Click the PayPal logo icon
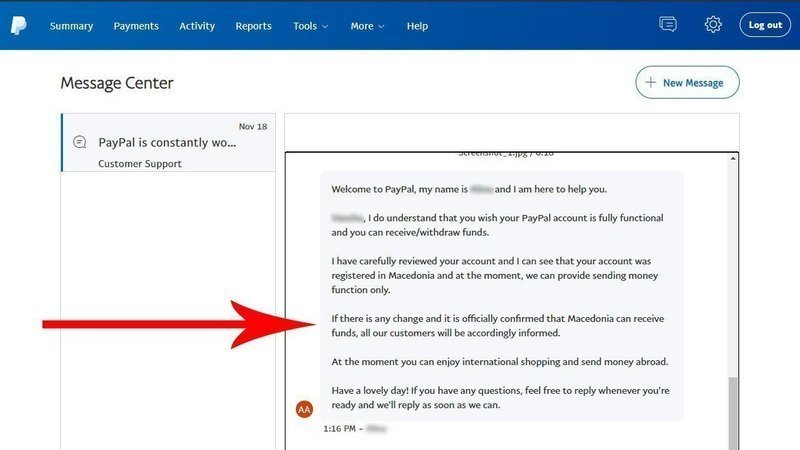The width and height of the screenshot is (800, 450). [x=19, y=26]
